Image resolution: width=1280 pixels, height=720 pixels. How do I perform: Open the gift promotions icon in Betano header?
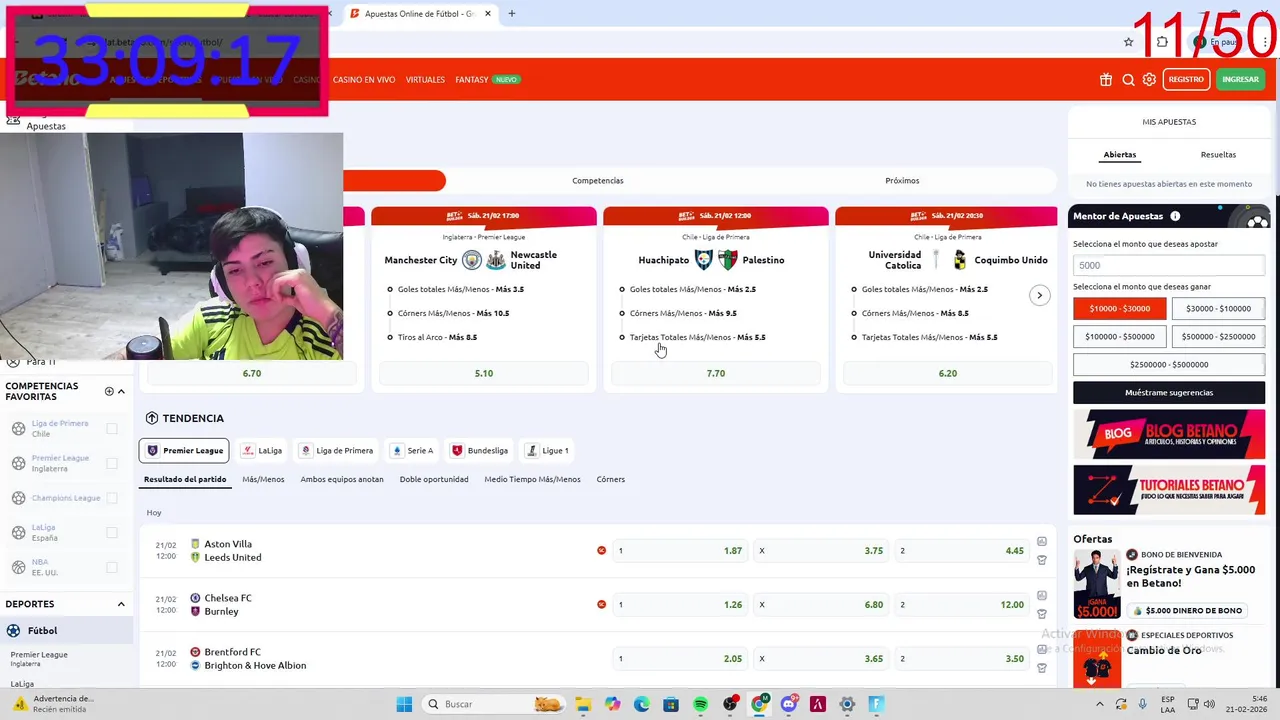pyautogui.click(x=1105, y=80)
